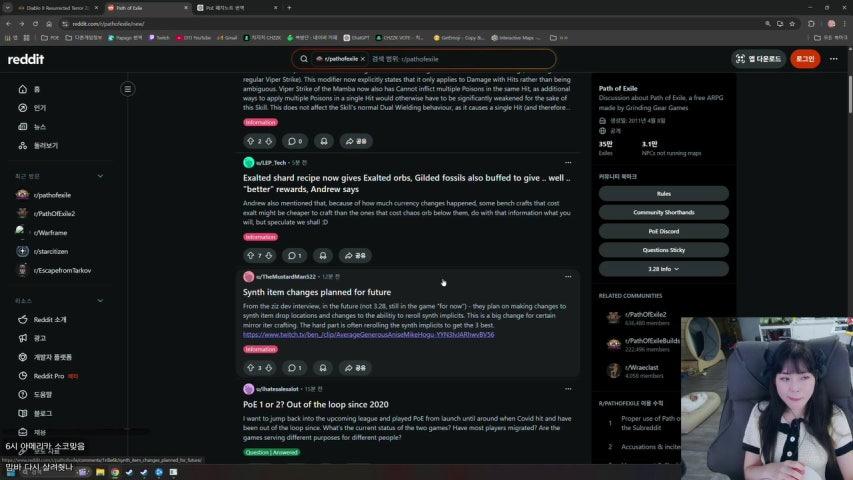Open the Reddit home logo
Viewport: 853px width, 480px height.
click(26, 59)
